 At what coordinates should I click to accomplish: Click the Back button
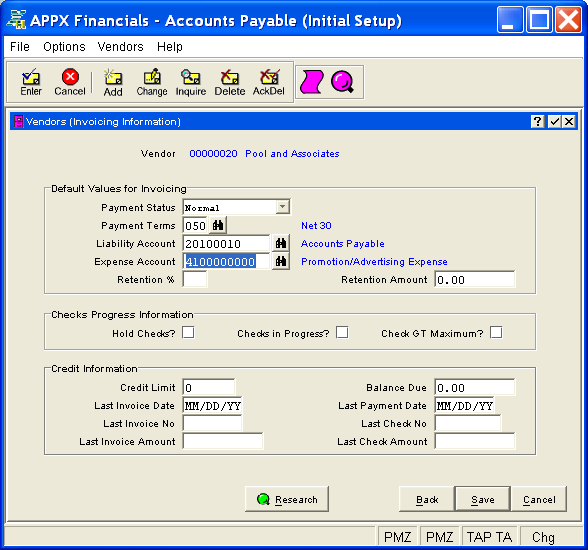[427, 499]
